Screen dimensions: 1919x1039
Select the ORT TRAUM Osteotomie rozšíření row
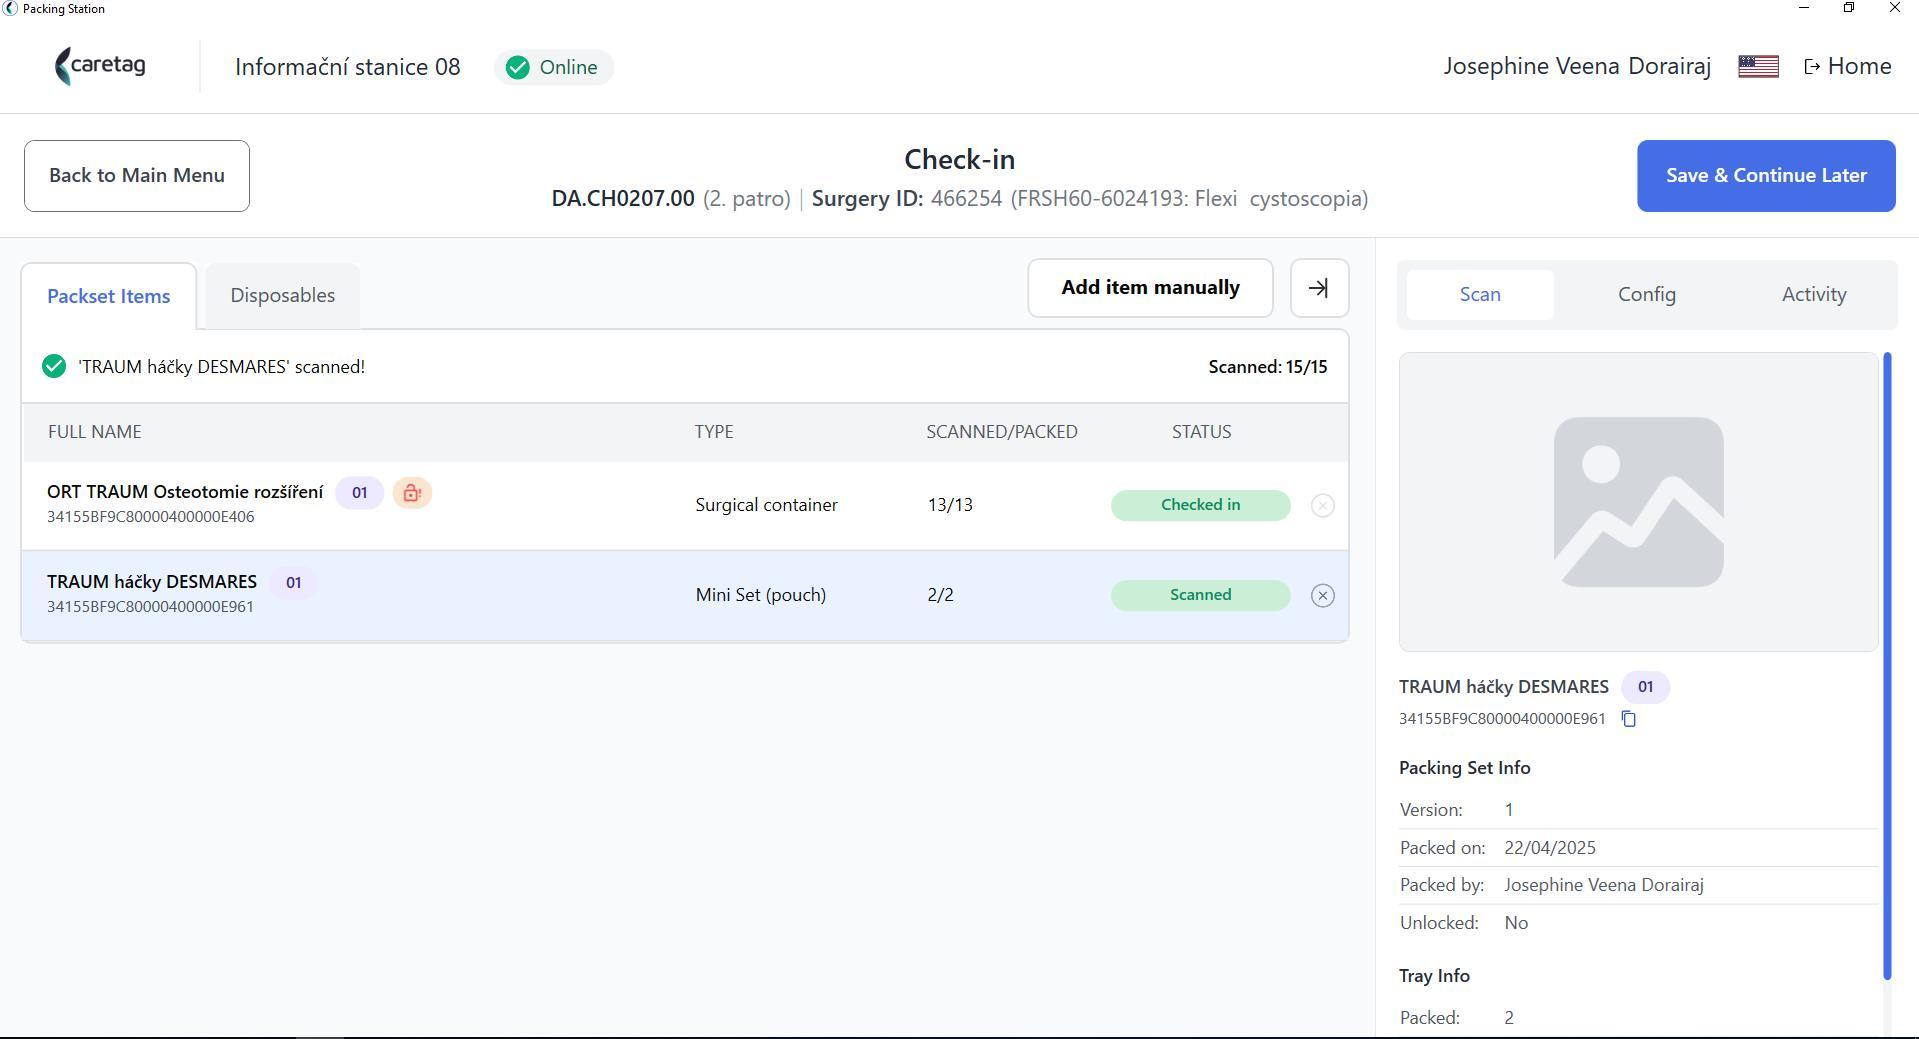[684, 505]
